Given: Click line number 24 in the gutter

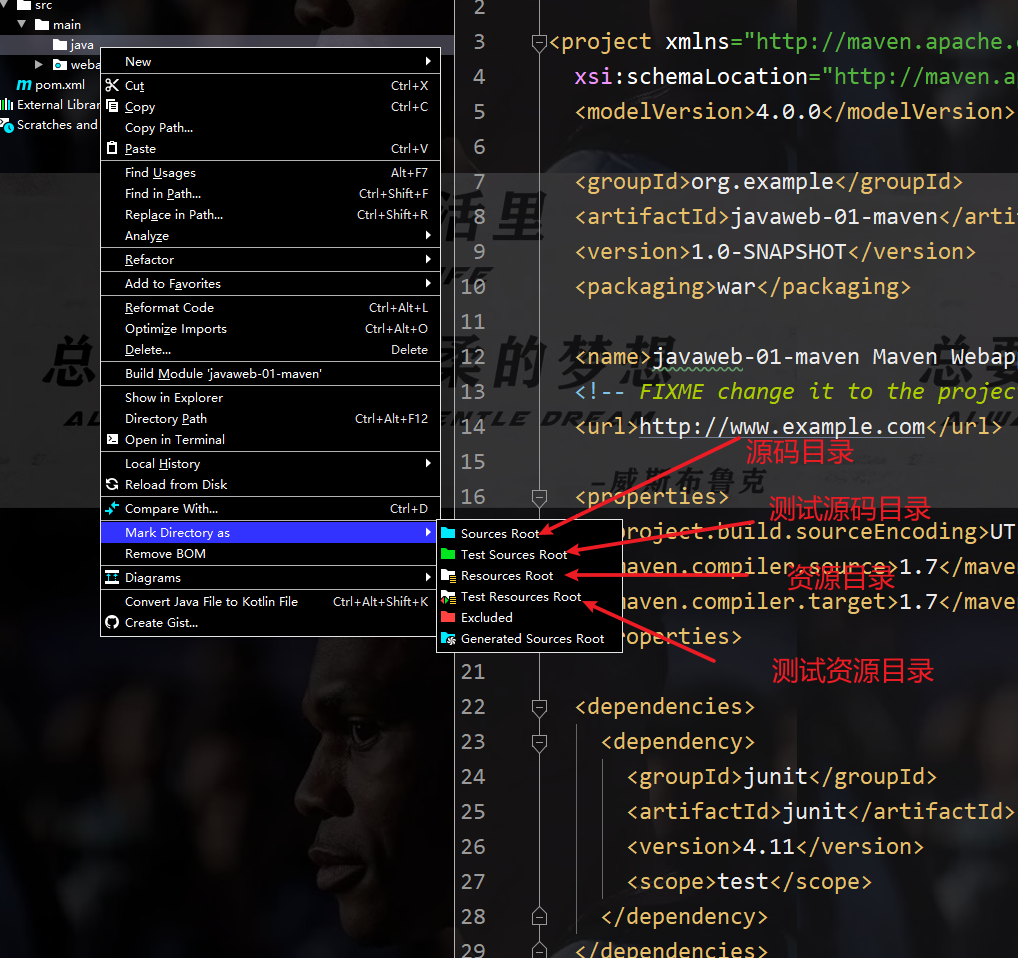Looking at the screenshot, I should [x=473, y=777].
